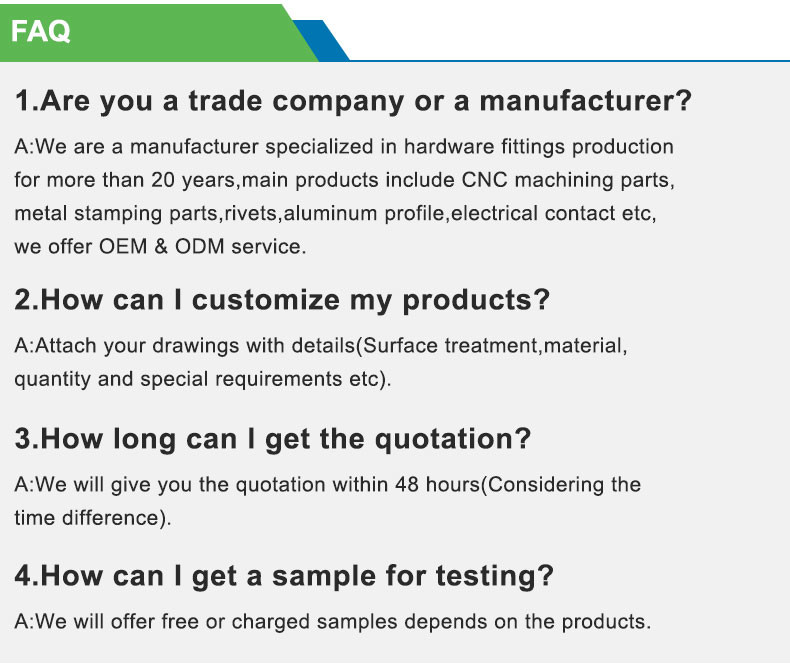Click the line about metal stamping parts and rivets
The height and width of the screenshot is (666, 790).
pyautogui.click(x=336, y=214)
